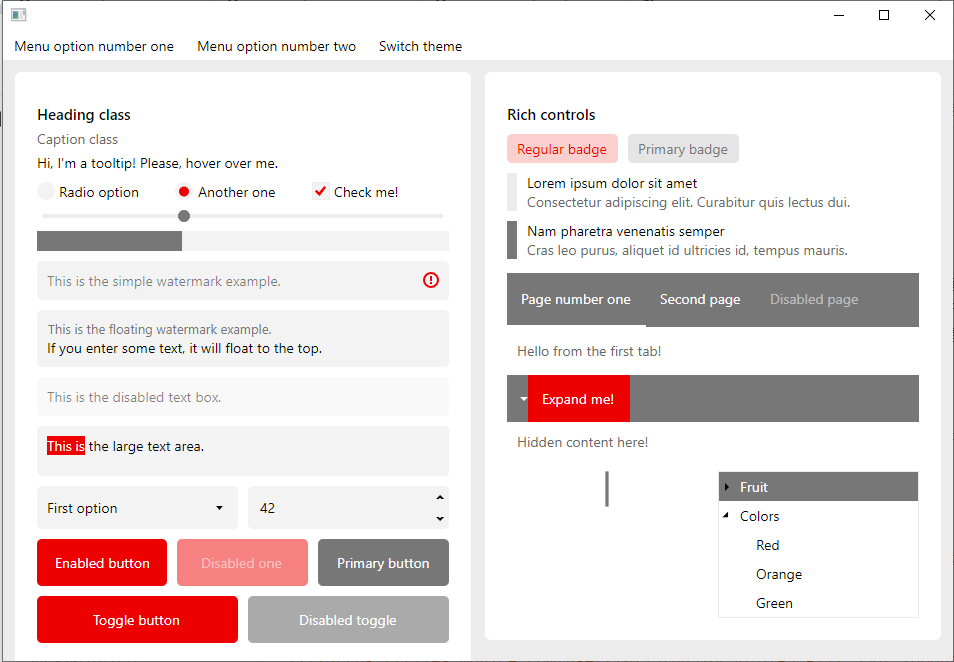Image resolution: width=954 pixels, height=662 pixels.
Task: Open the "First option" dropdown
Action: click(137, 508)
